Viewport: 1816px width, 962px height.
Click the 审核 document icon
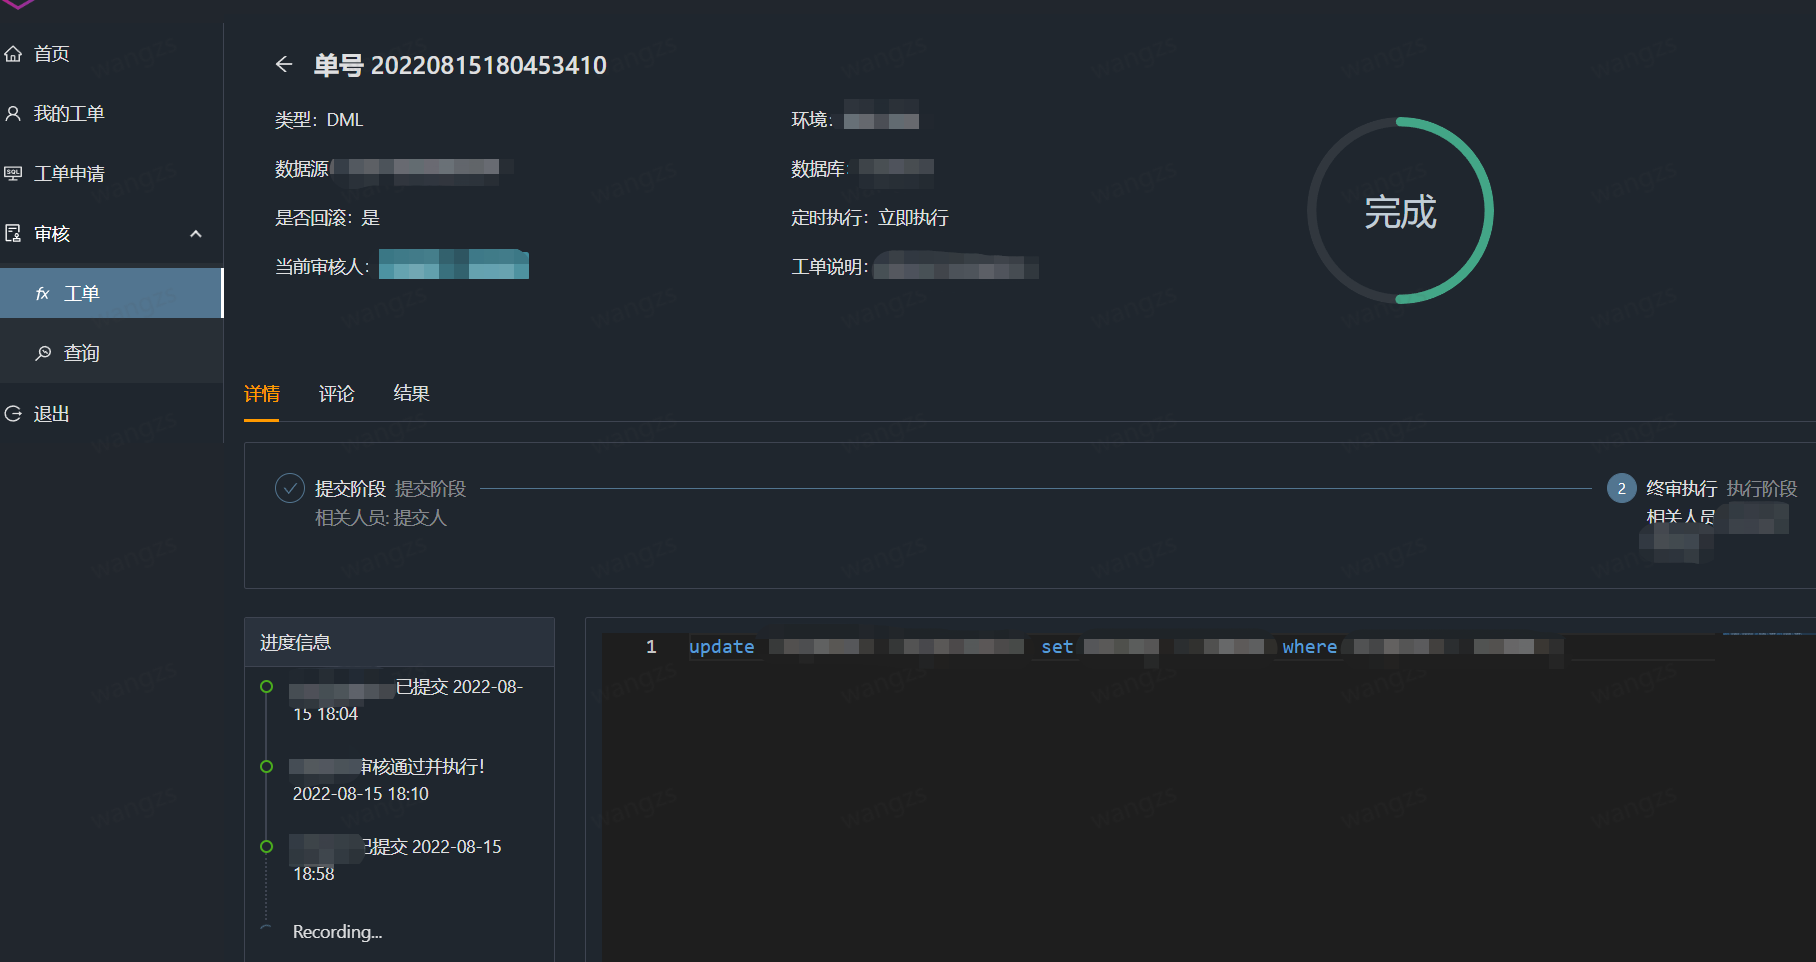pos(13,234)
